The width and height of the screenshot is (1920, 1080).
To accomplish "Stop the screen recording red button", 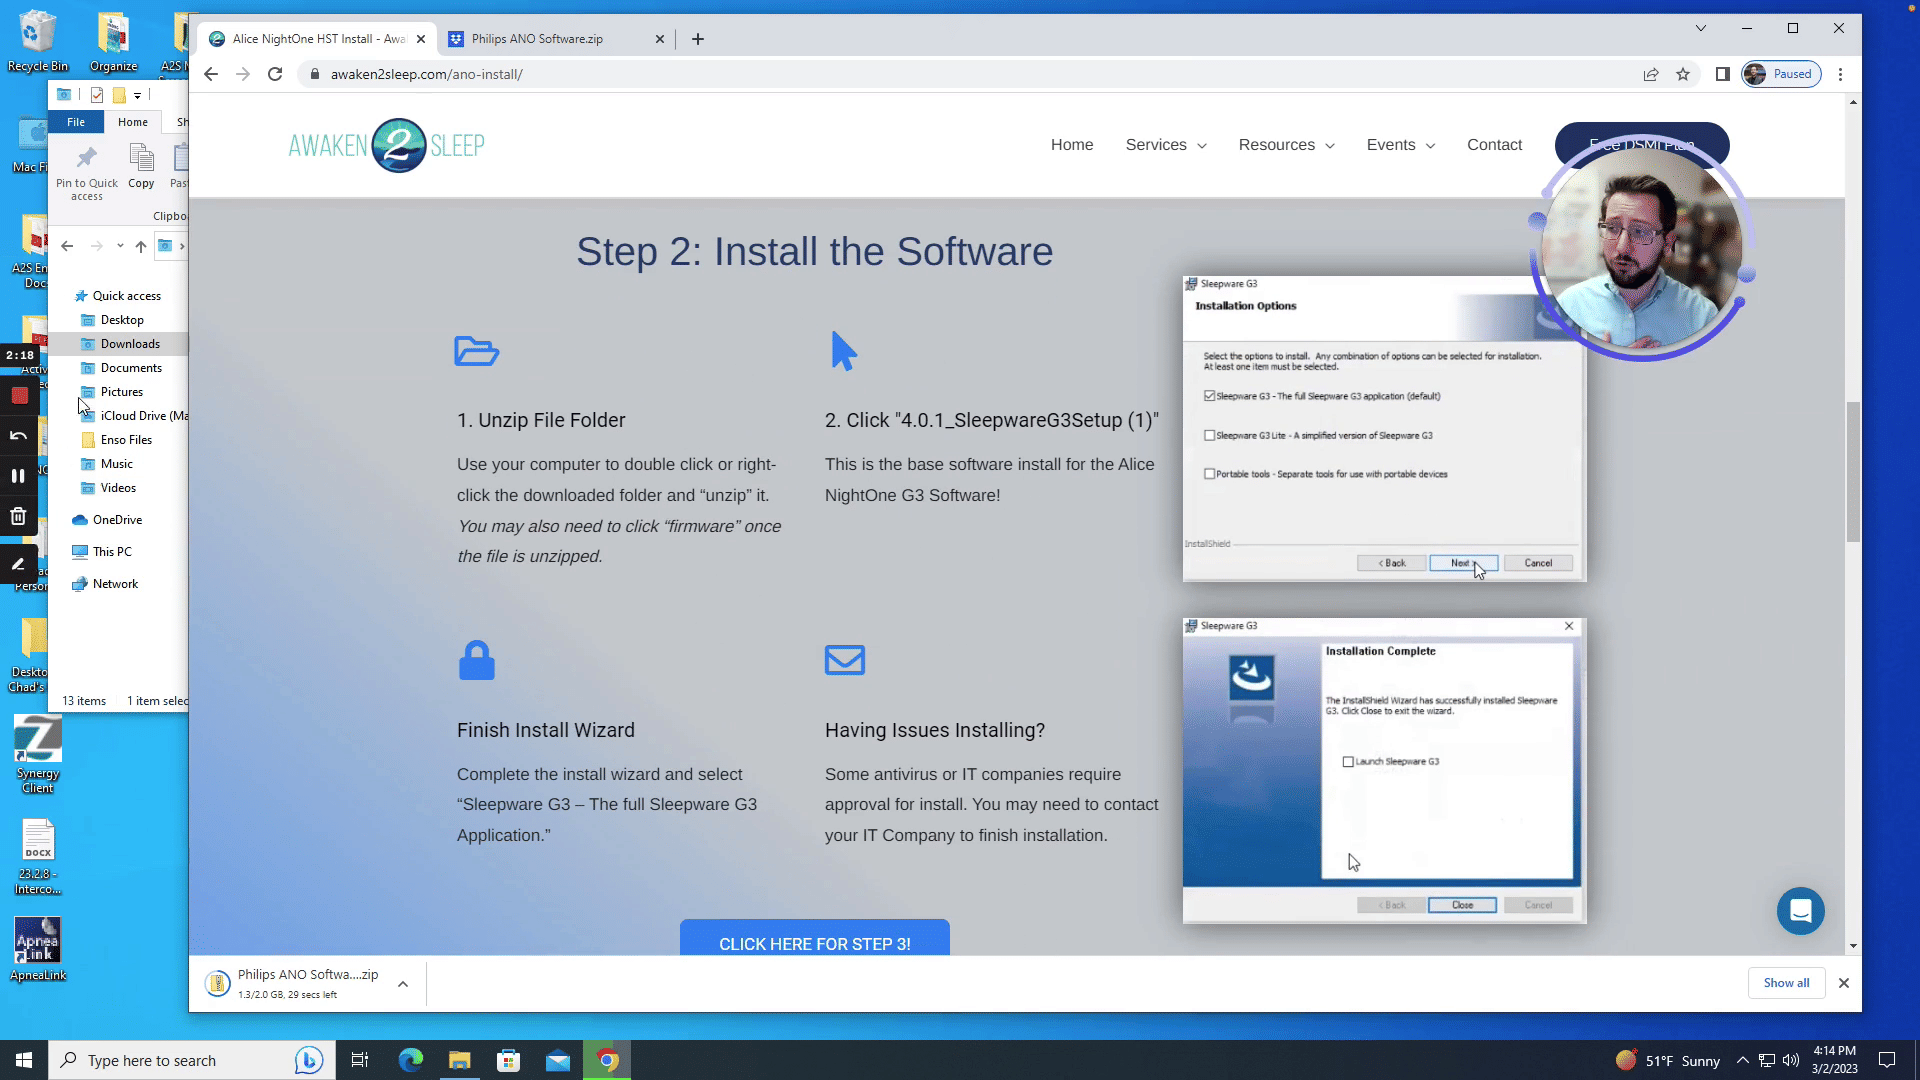I will [x=19, y=395].
